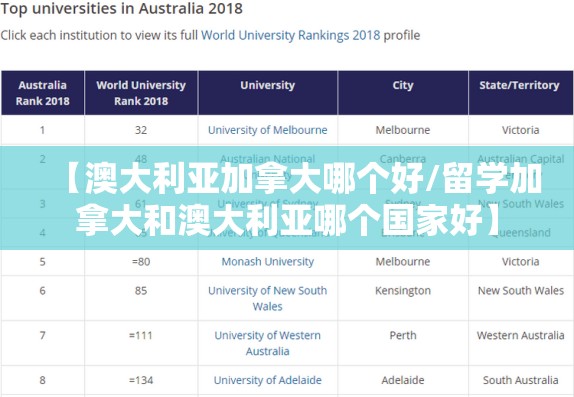Click the University column header

[268, 93]
